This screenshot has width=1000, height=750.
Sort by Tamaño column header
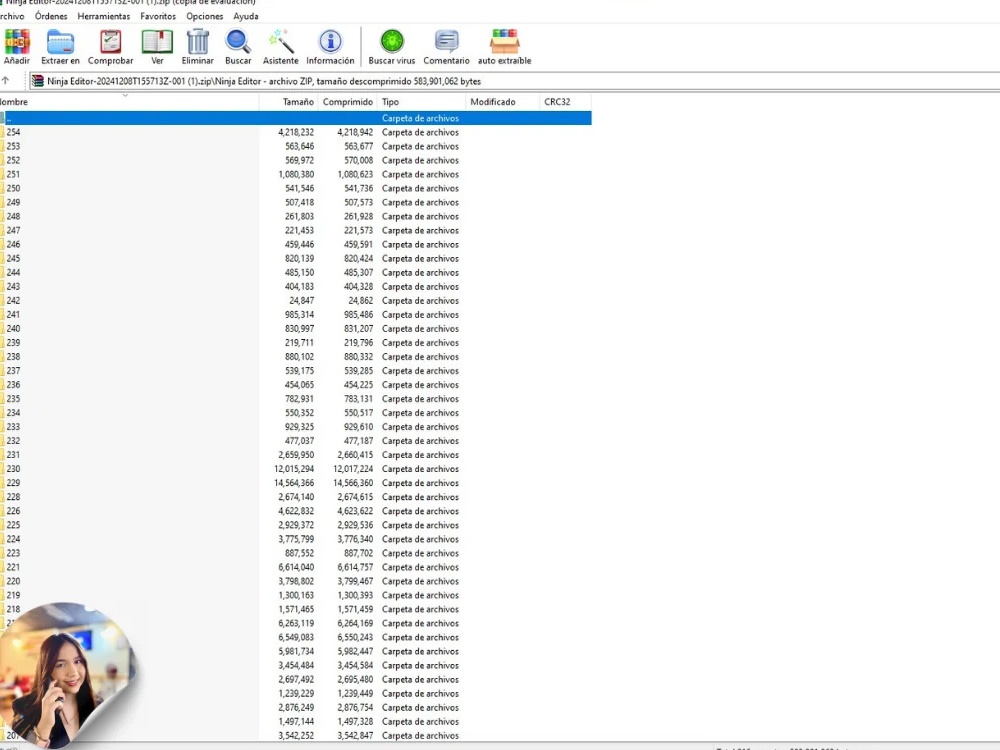[x=288, y=102]
